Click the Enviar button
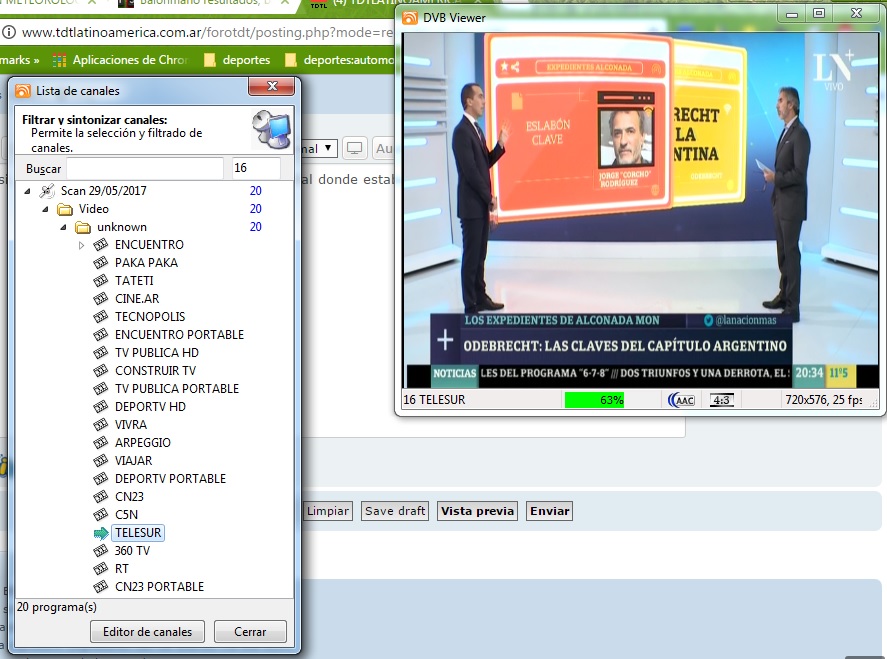Screen dimensions: 887x659 (x=549, y=511)
